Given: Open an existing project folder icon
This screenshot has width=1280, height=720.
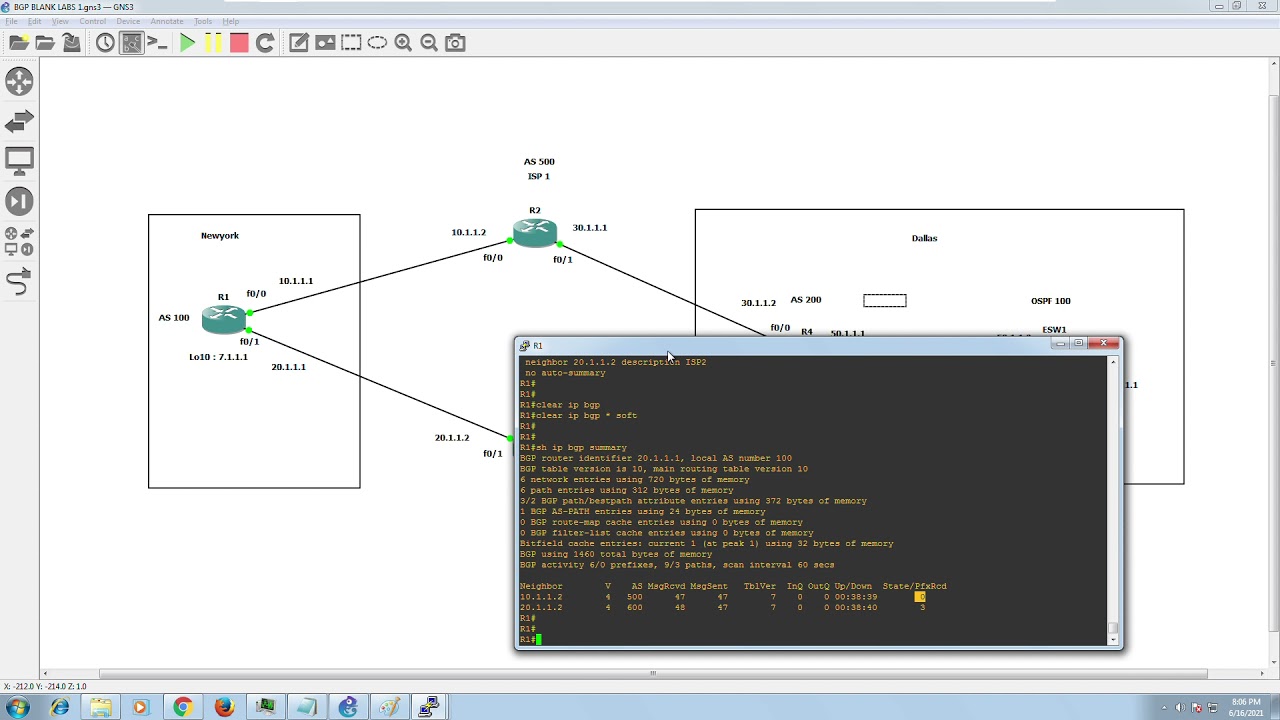Looking at the screenshot, I should click(45, 42).
